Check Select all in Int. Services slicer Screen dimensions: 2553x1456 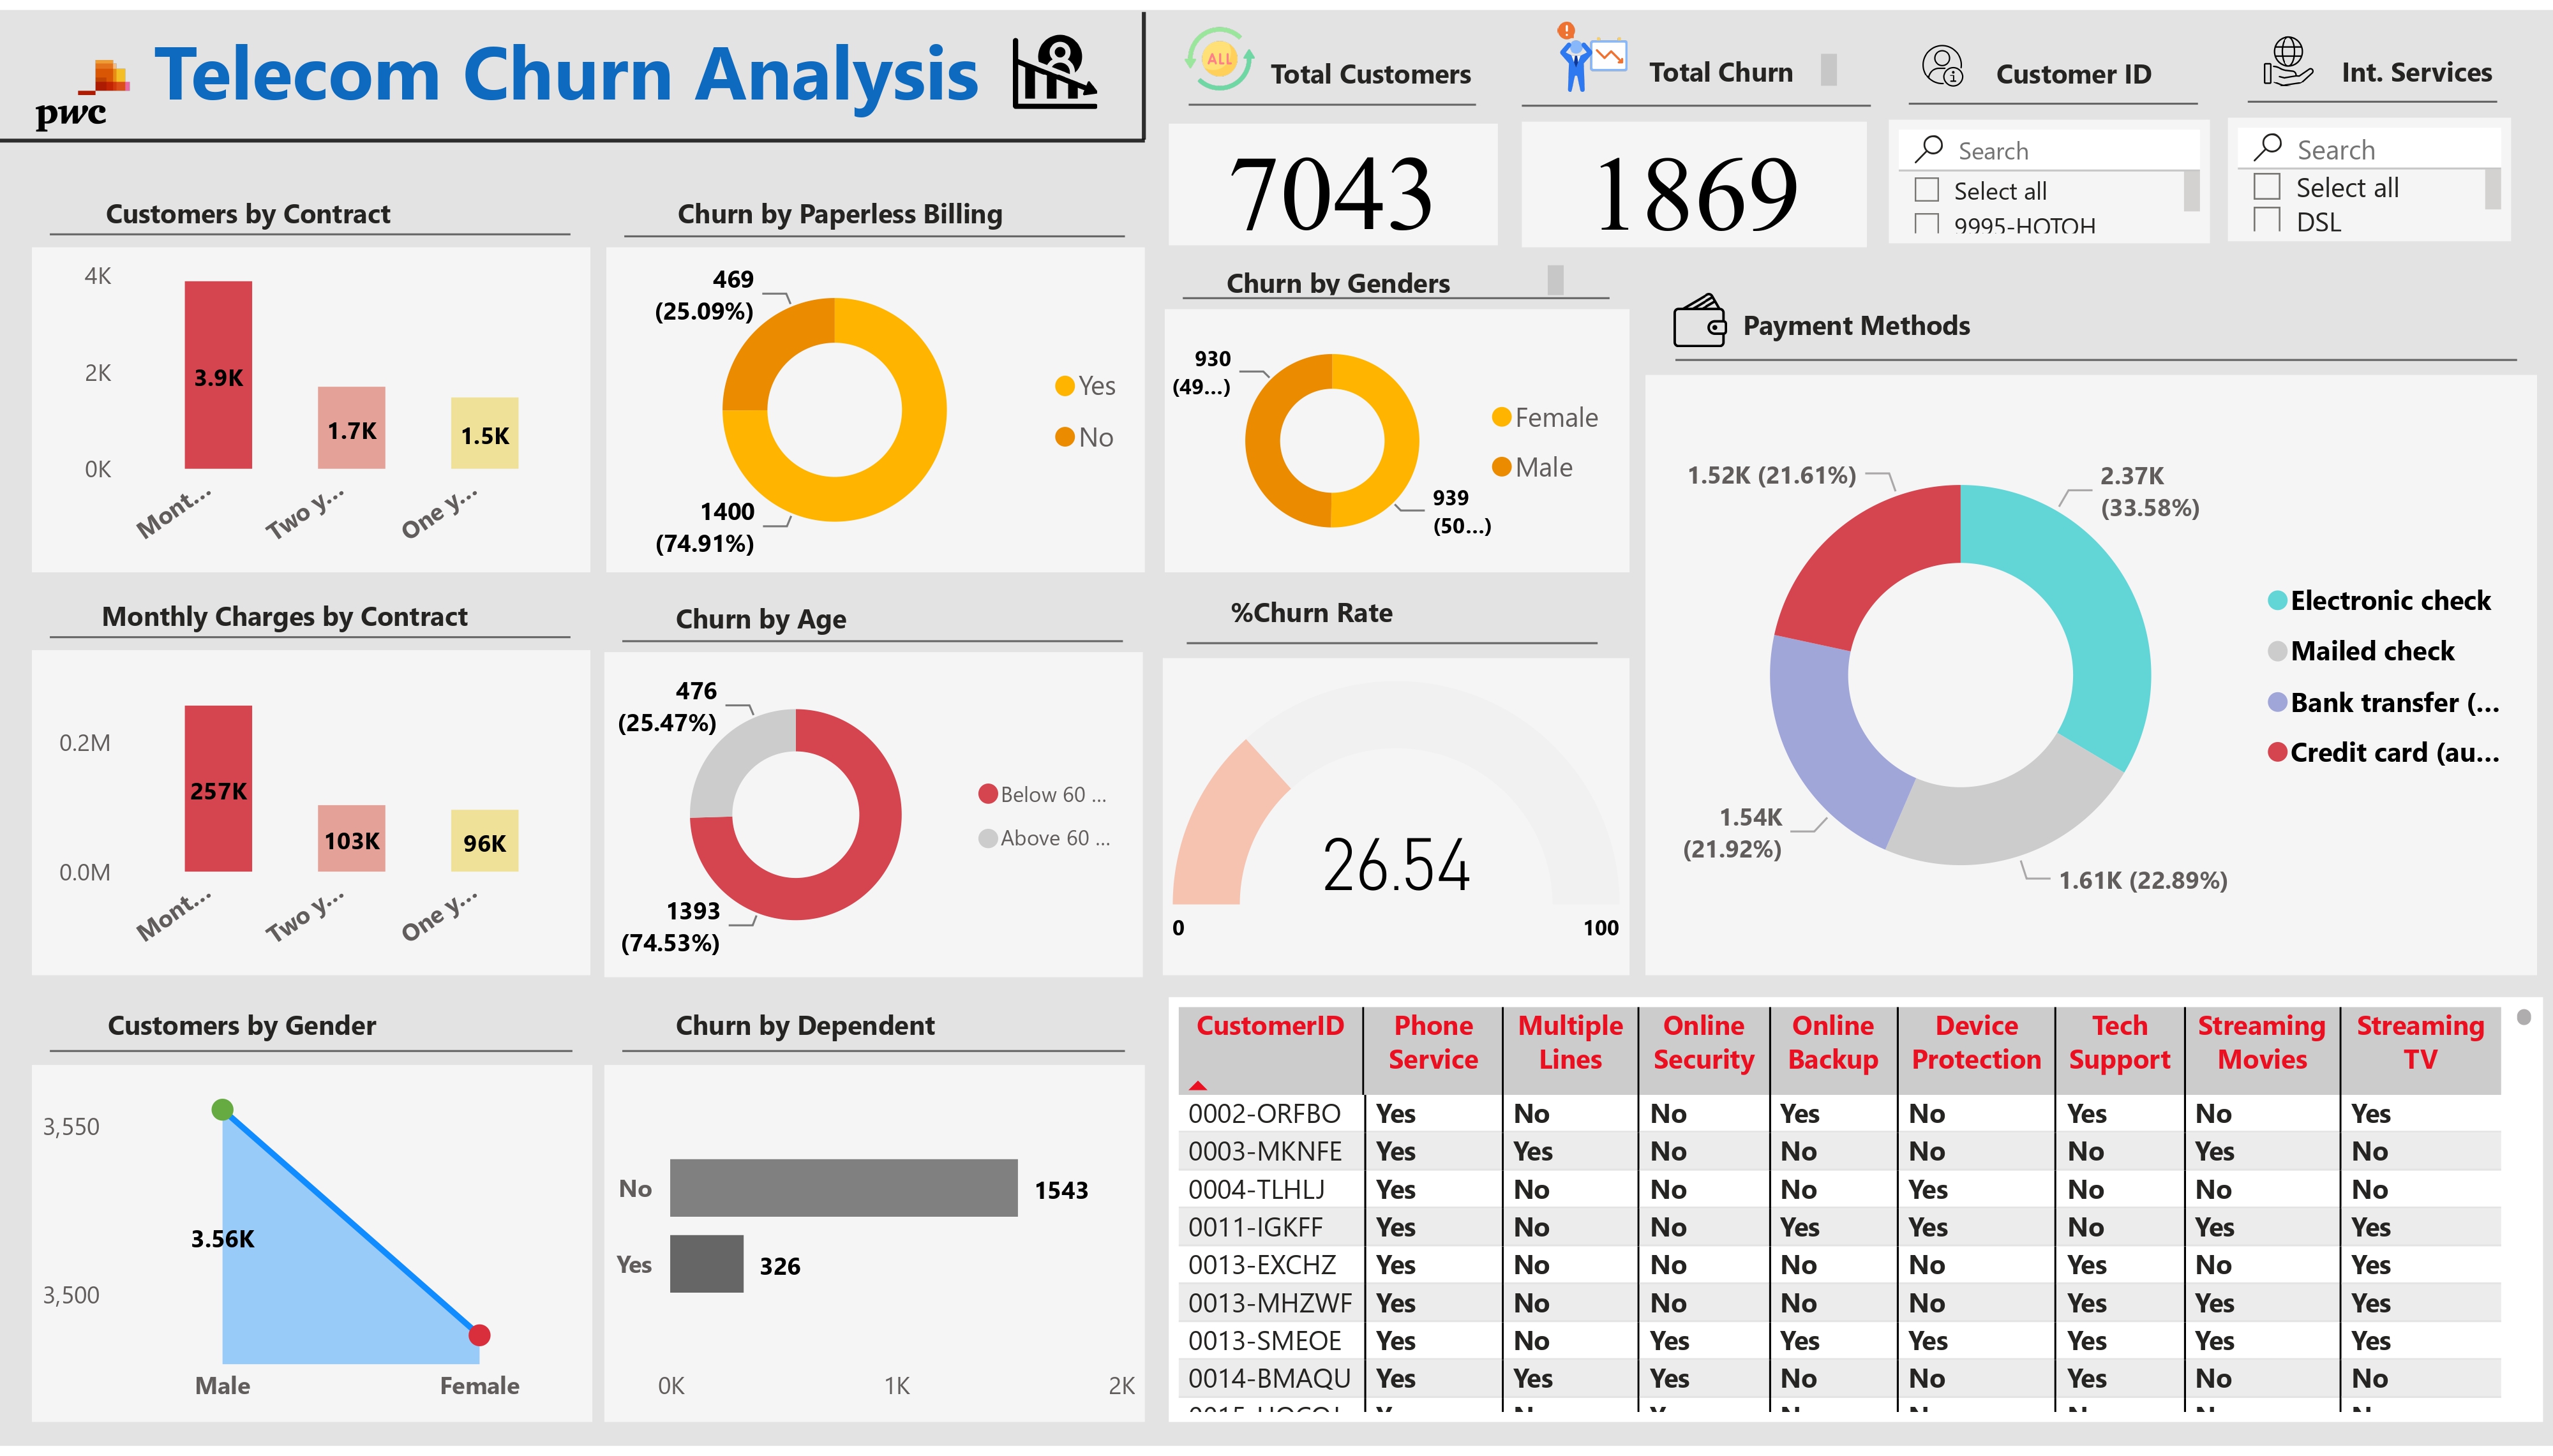[x=2267, y=187]
